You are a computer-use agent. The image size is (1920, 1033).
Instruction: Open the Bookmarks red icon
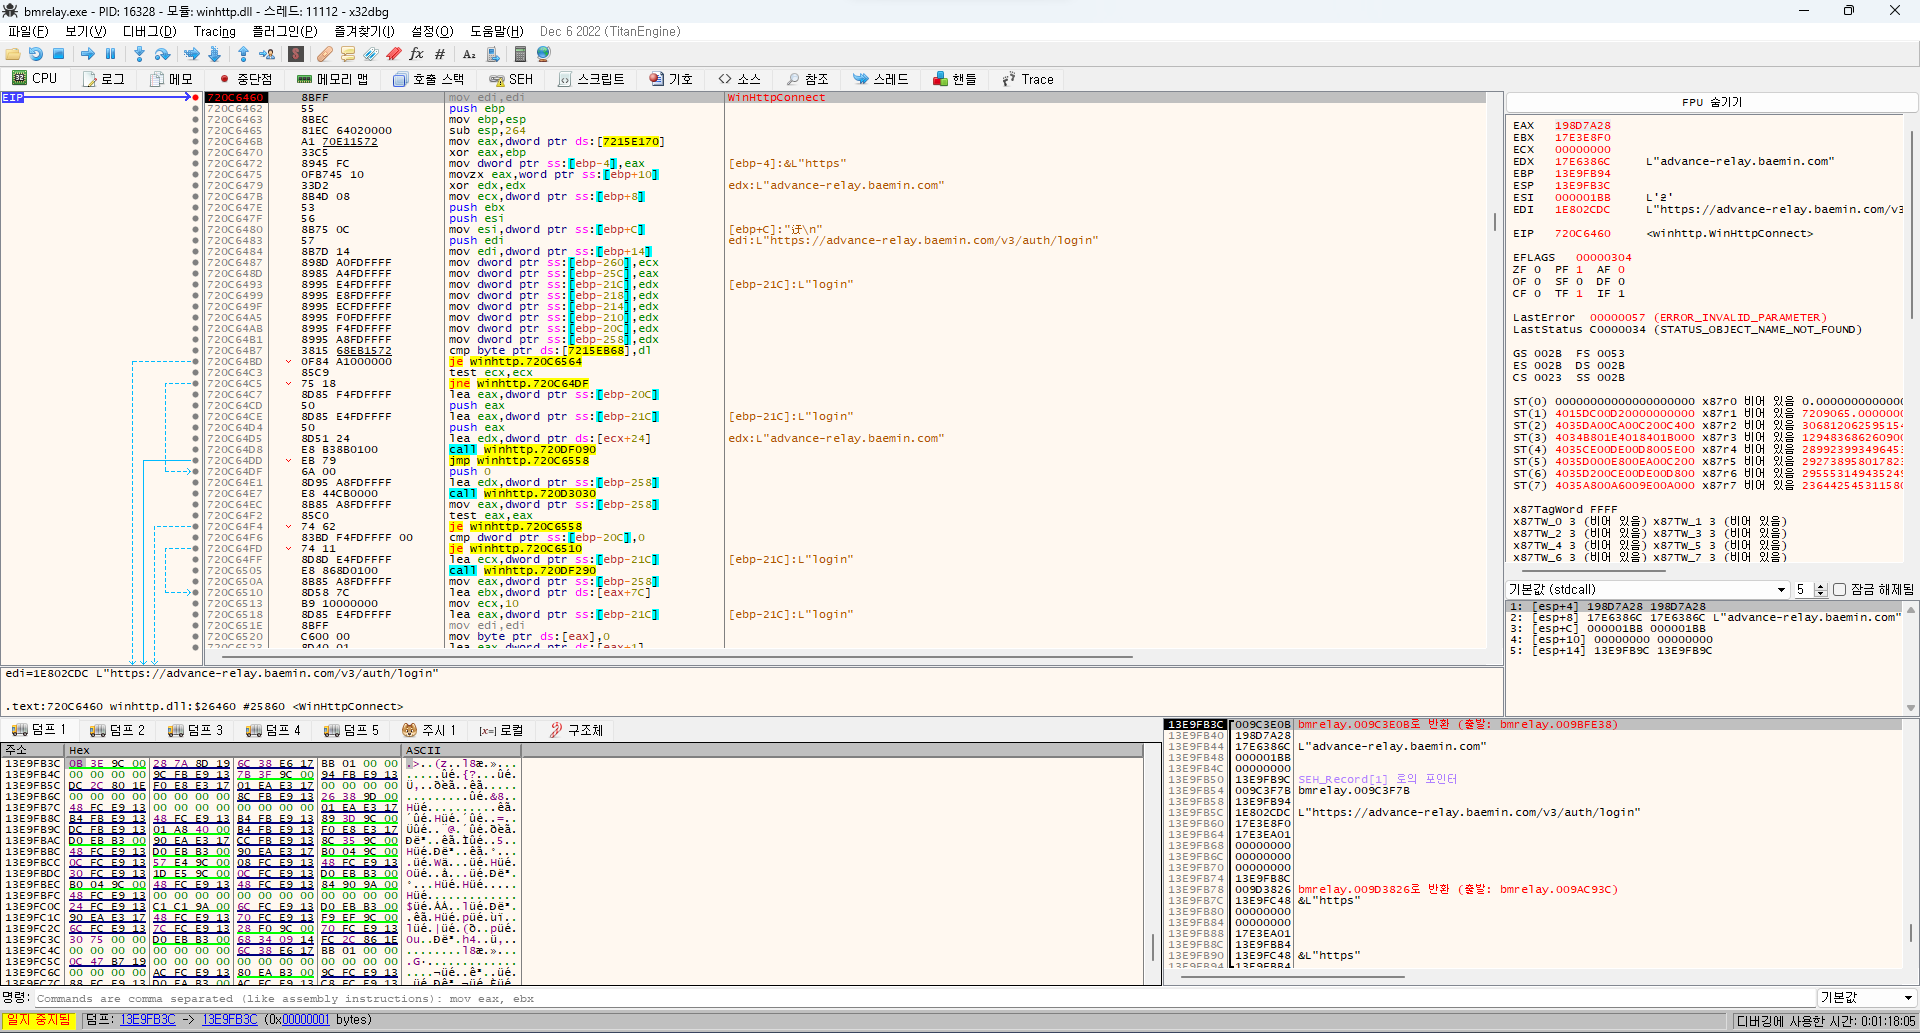(x=394, y=54)
